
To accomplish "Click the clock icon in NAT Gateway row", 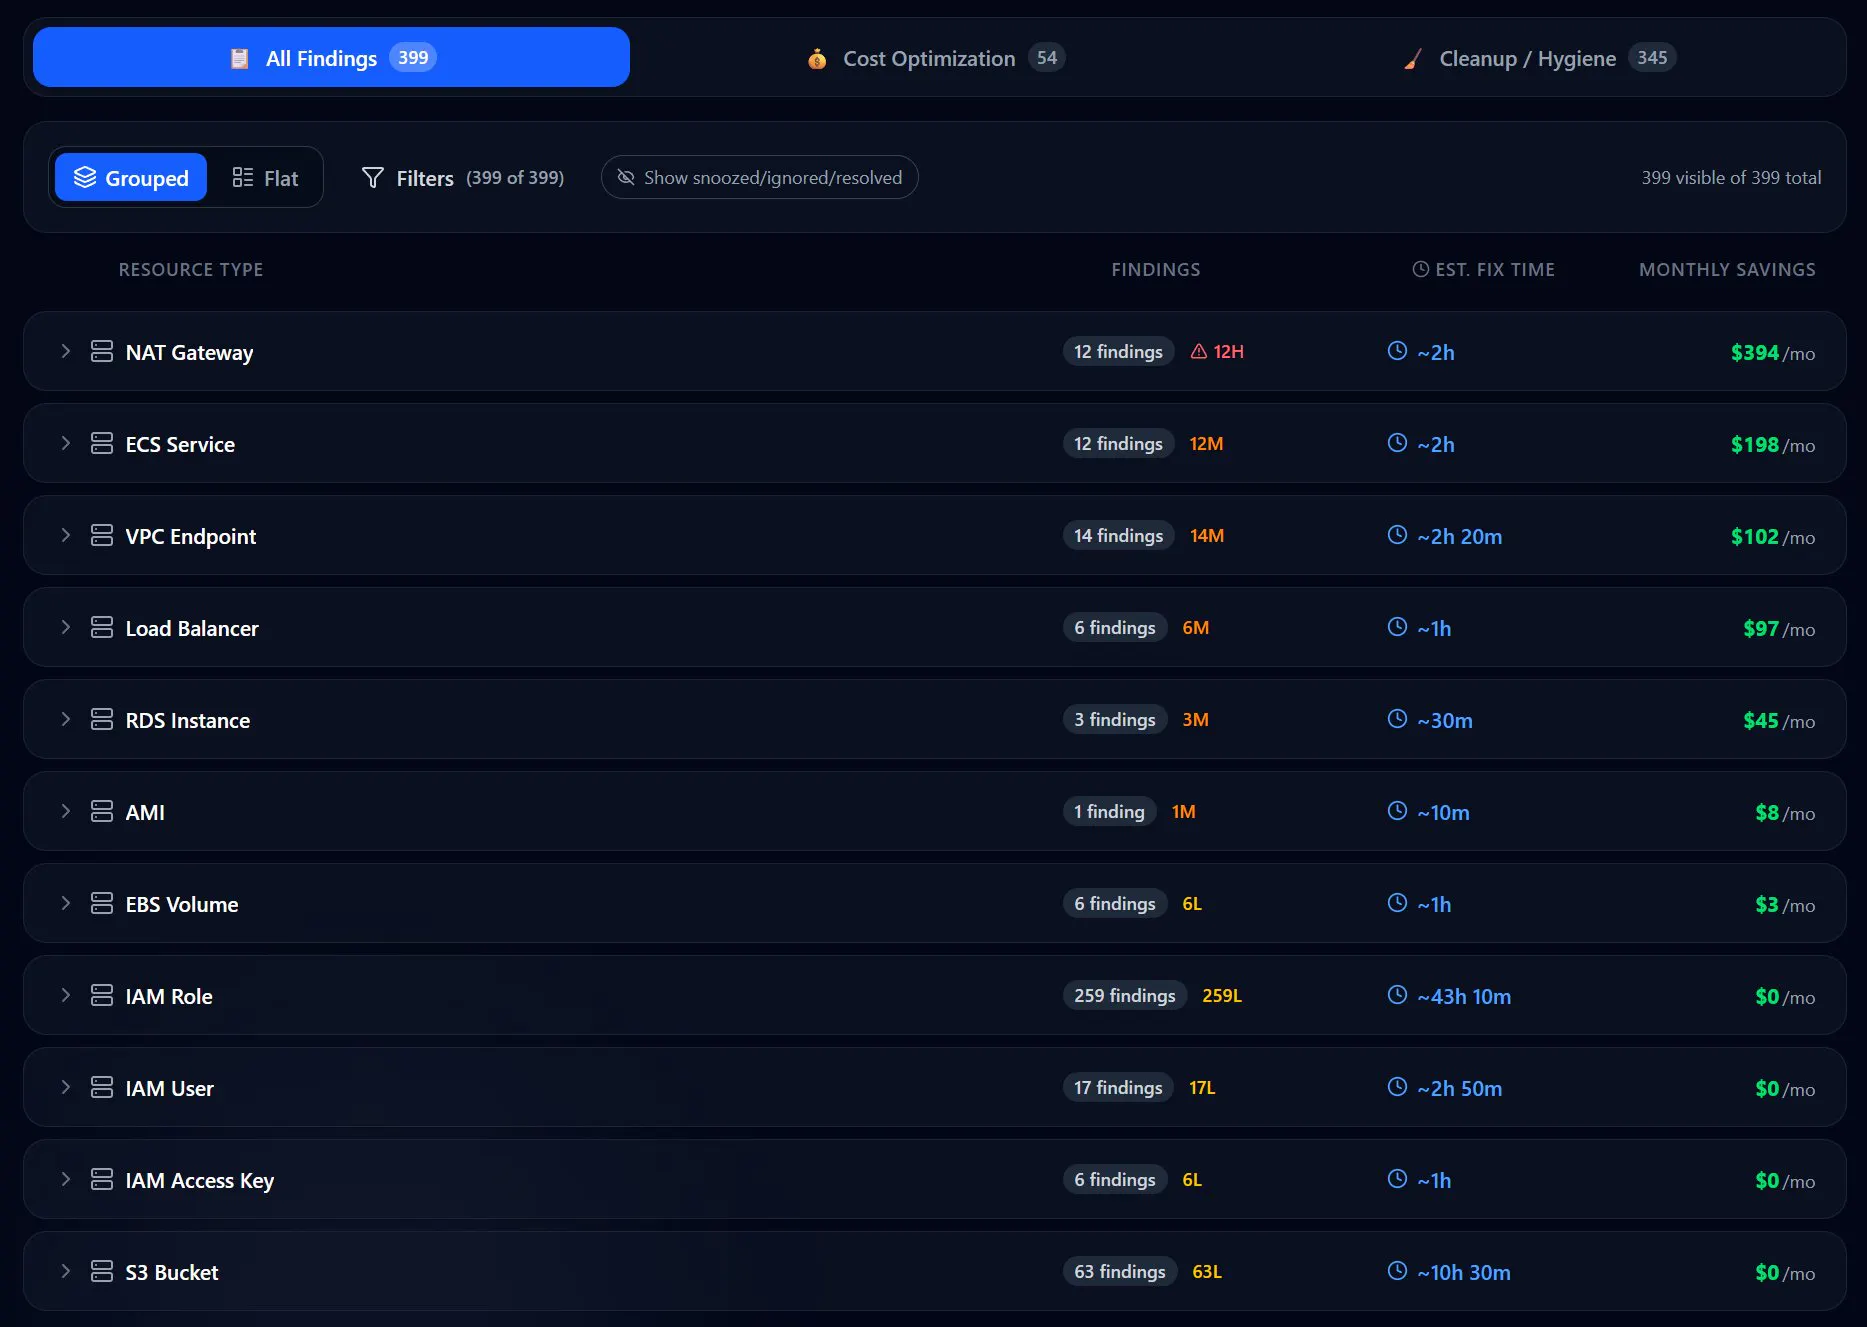I will [x=1397, y=350].
